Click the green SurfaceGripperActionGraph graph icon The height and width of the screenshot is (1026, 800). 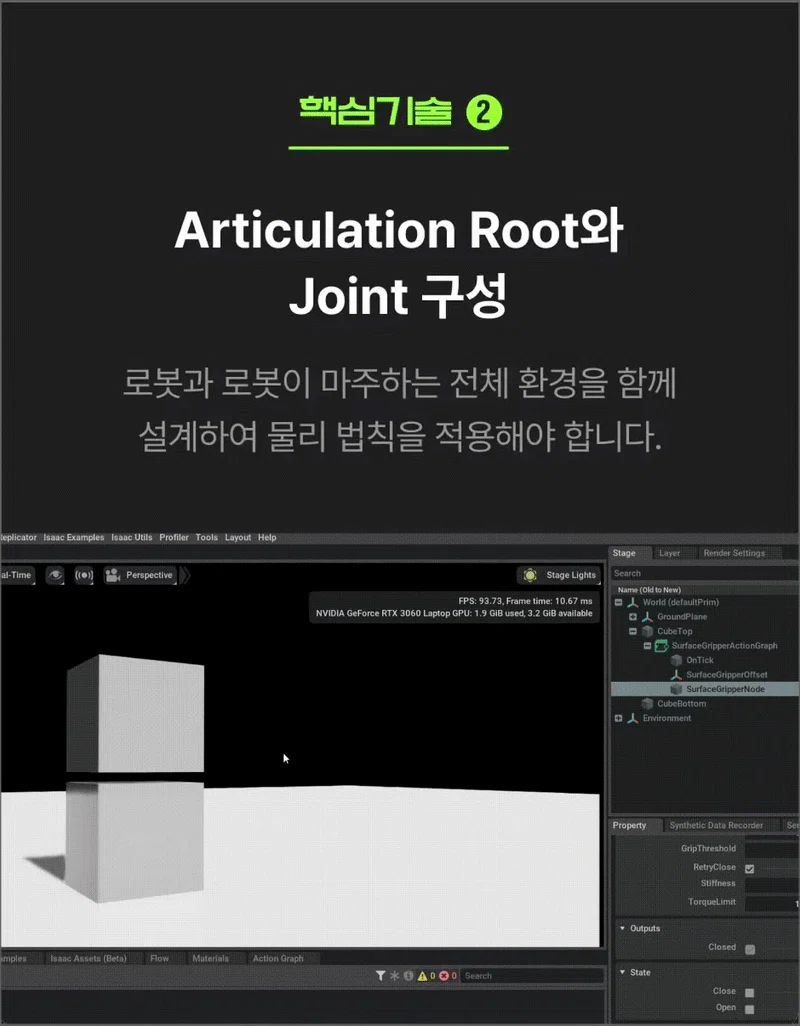[661, 645]
